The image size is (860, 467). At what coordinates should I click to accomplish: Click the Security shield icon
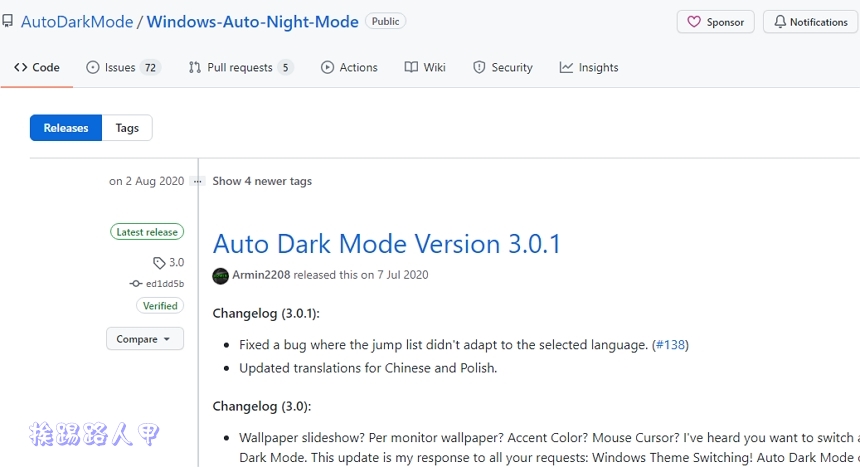(479, 67)
